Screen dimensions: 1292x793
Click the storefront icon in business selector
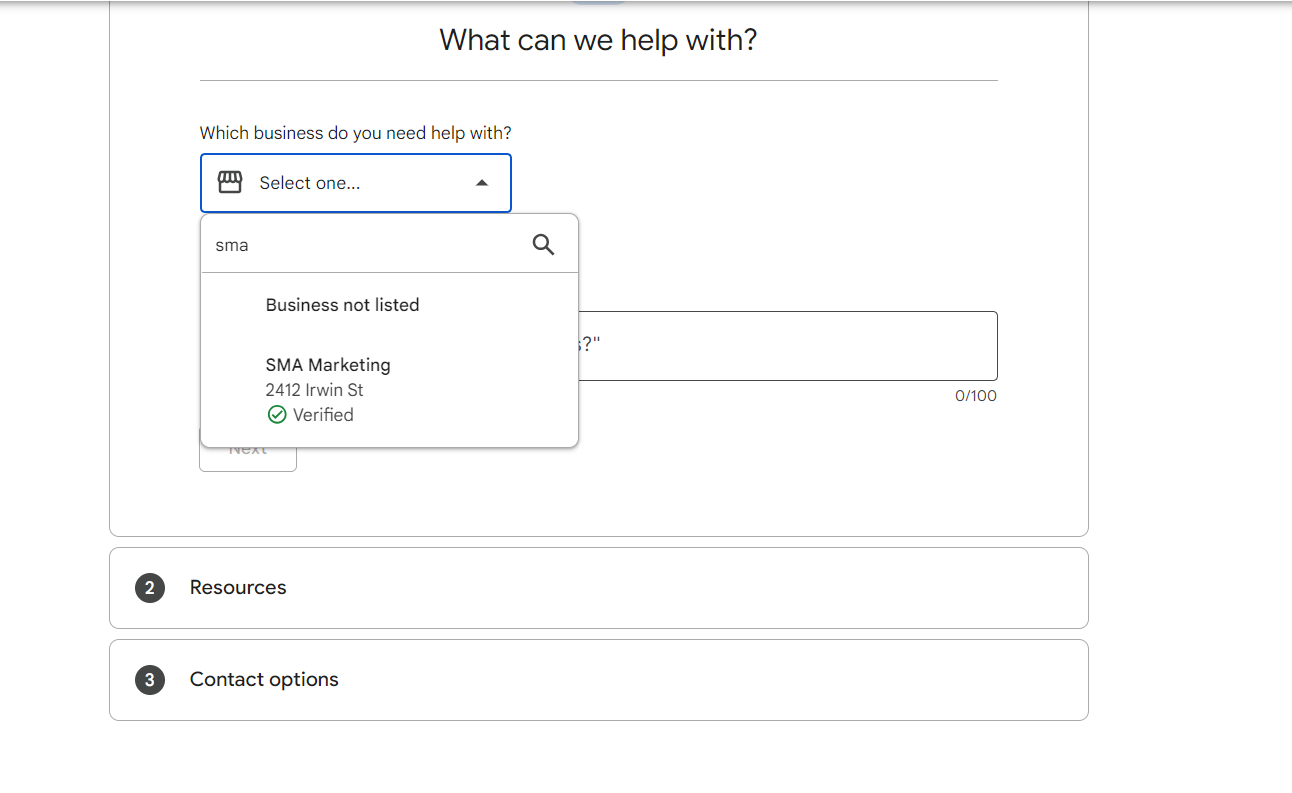pos(230,183)
